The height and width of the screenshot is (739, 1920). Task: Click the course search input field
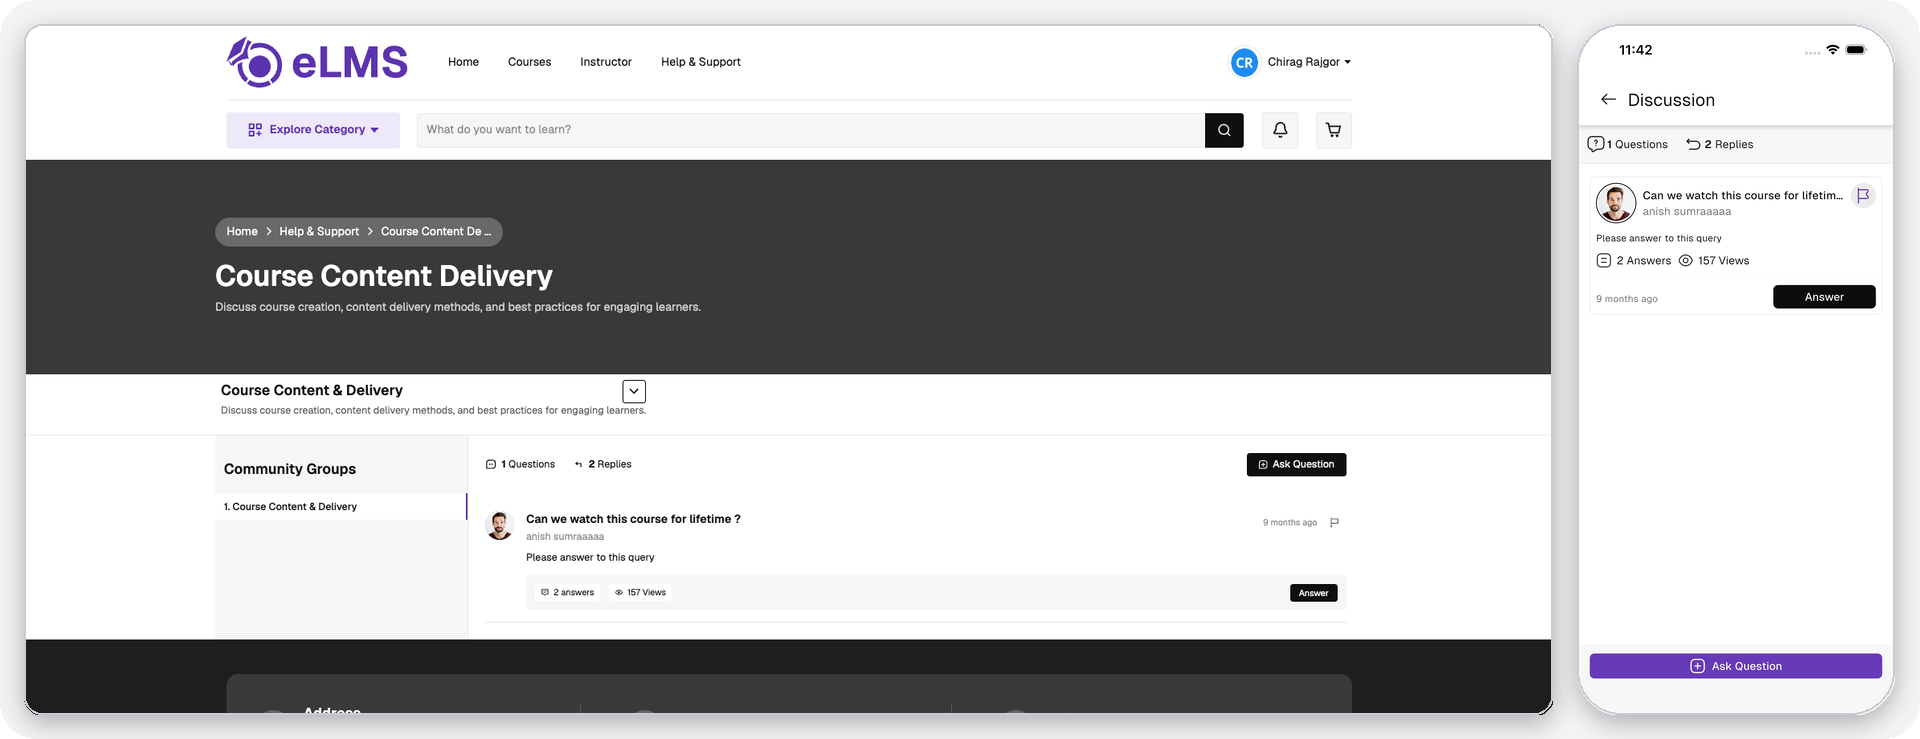tap(810, 130)
